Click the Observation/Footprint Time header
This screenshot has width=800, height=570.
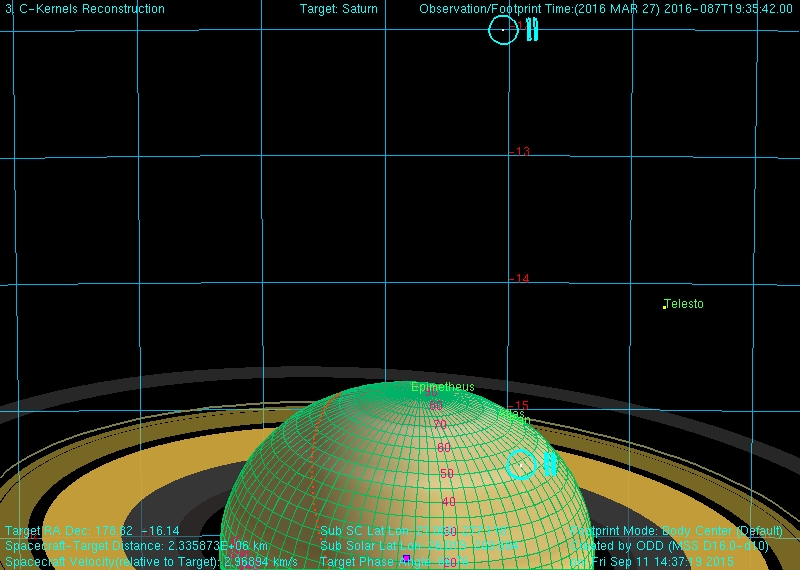[x=606, y=9]
